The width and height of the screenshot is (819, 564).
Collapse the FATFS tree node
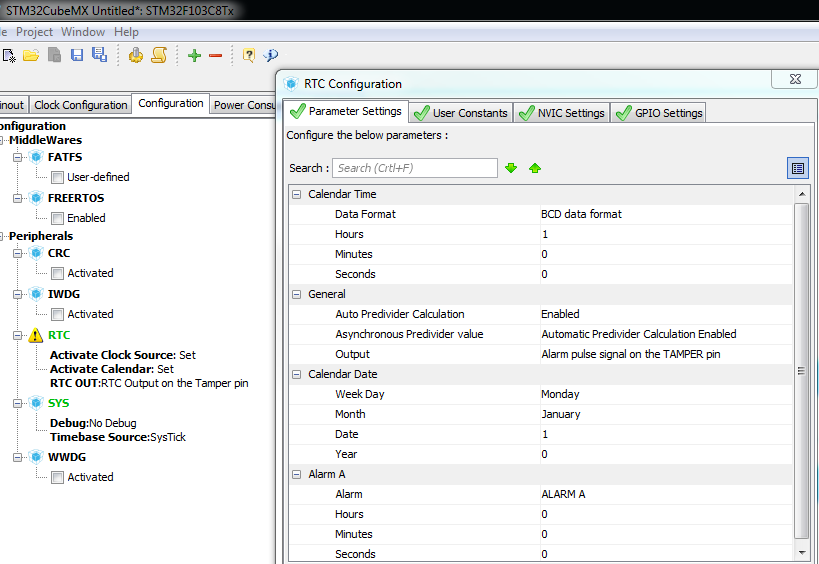[17, 157]
